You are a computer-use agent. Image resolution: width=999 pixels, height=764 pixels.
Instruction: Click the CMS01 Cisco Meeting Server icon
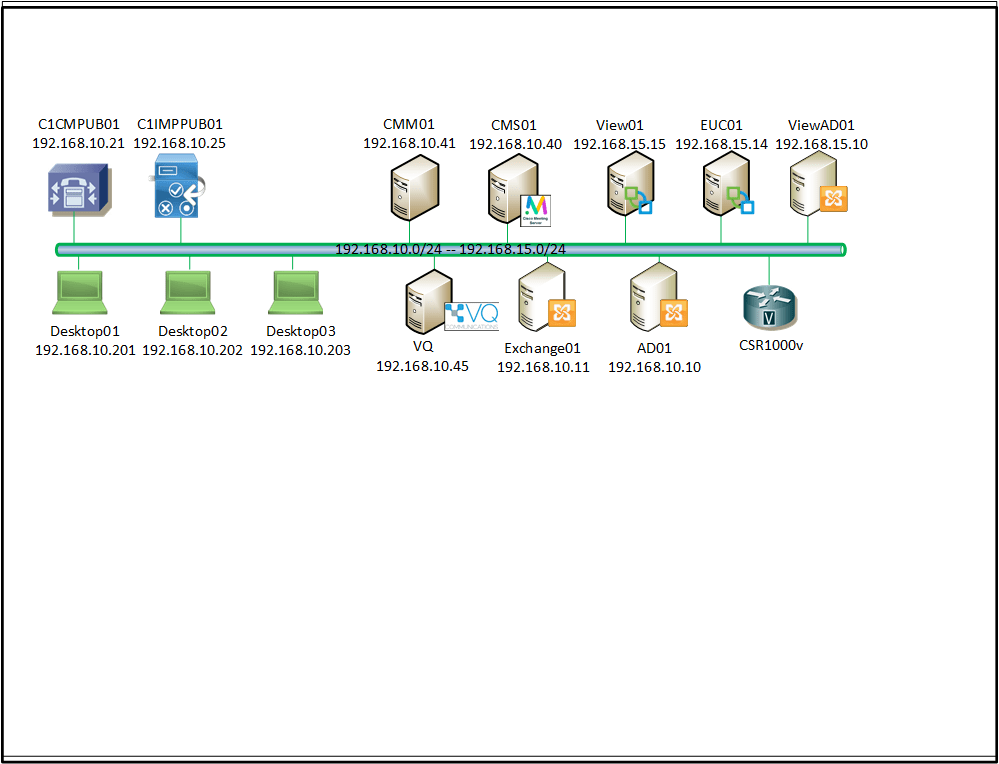(505, 188)
